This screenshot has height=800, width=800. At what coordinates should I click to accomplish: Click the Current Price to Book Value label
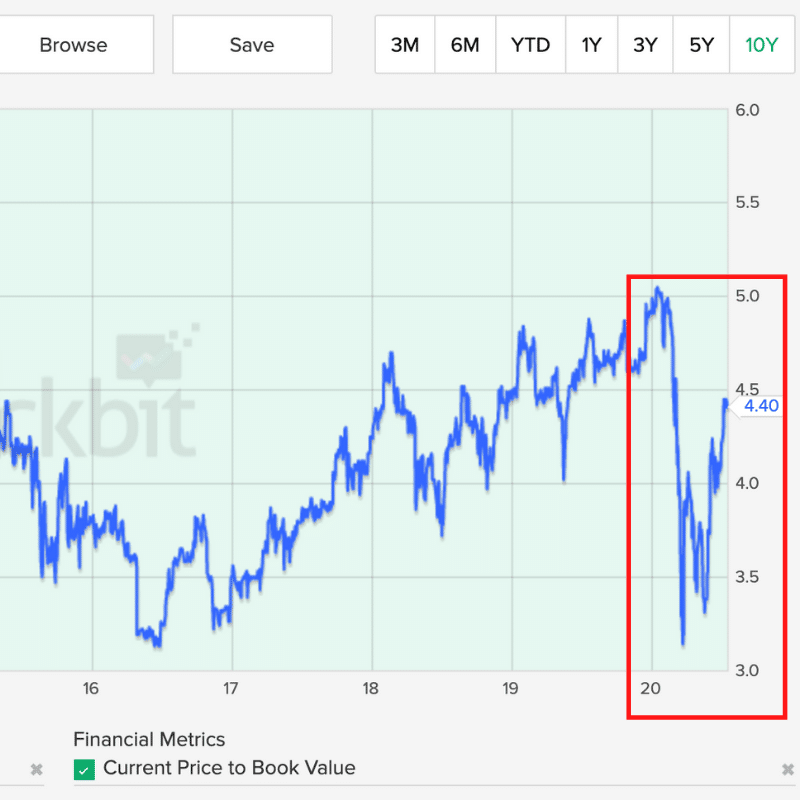(229, 769)
